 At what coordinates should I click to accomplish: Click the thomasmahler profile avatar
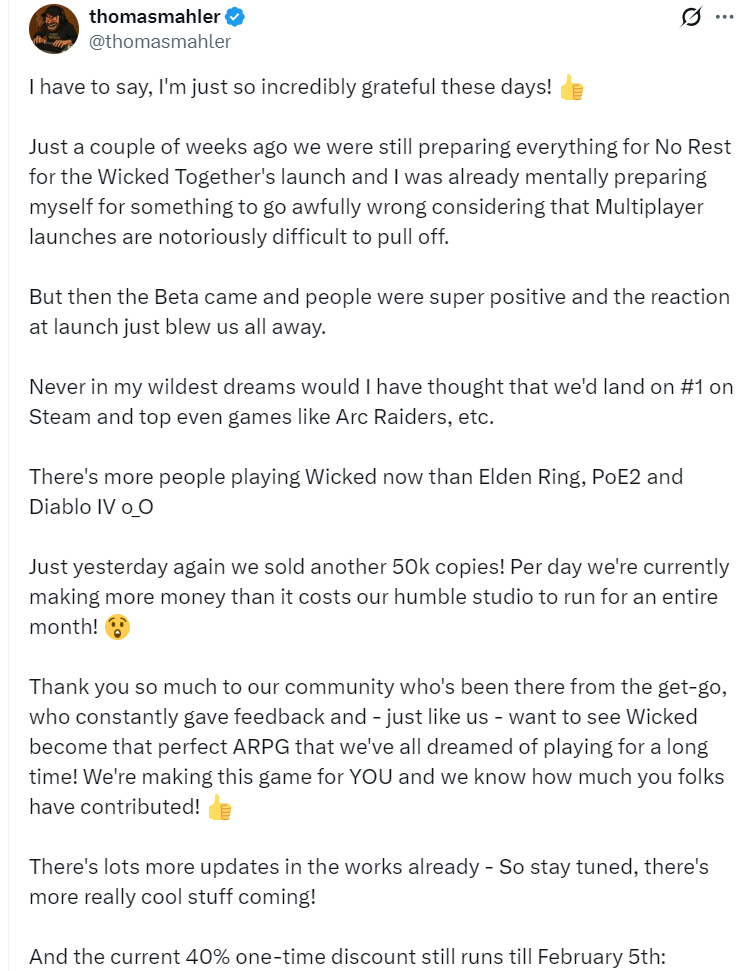54,29
